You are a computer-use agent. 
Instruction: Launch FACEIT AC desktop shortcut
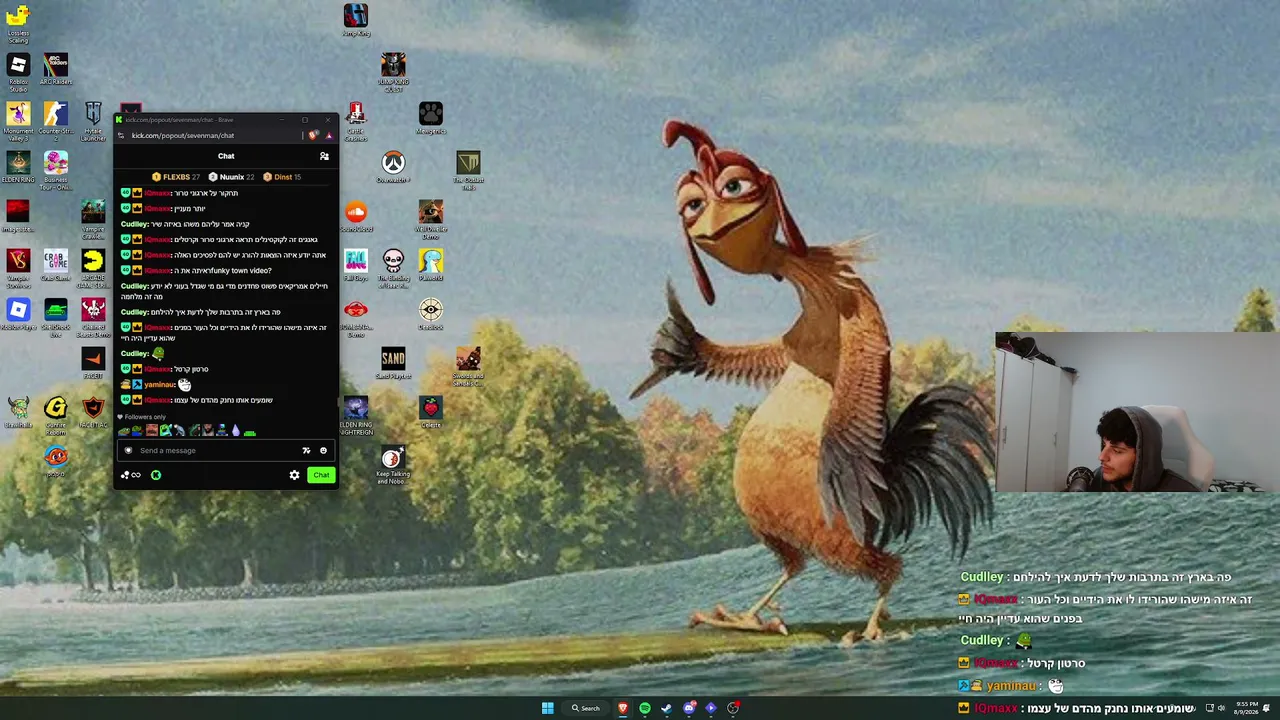click(93, 412)
